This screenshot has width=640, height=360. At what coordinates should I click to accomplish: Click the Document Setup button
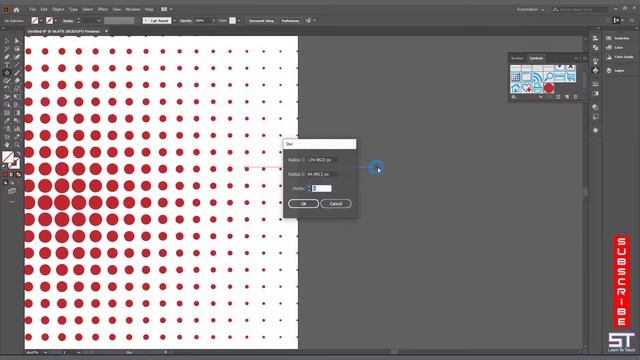tap(261, 20)
